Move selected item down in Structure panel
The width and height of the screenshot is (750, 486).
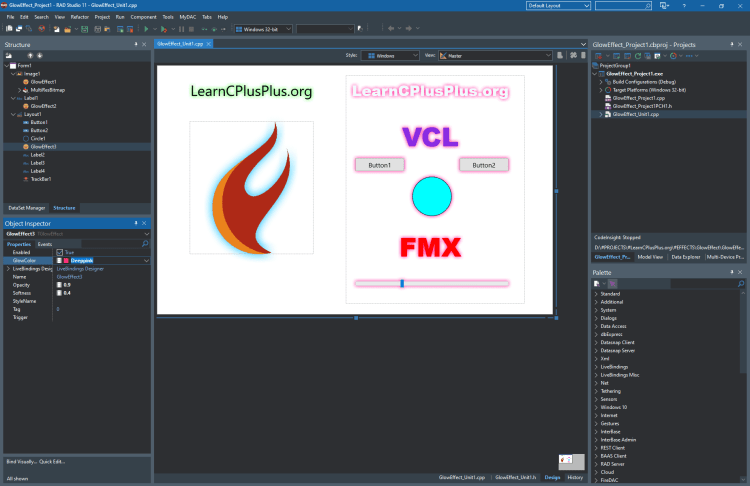click(x=40, y=55)
